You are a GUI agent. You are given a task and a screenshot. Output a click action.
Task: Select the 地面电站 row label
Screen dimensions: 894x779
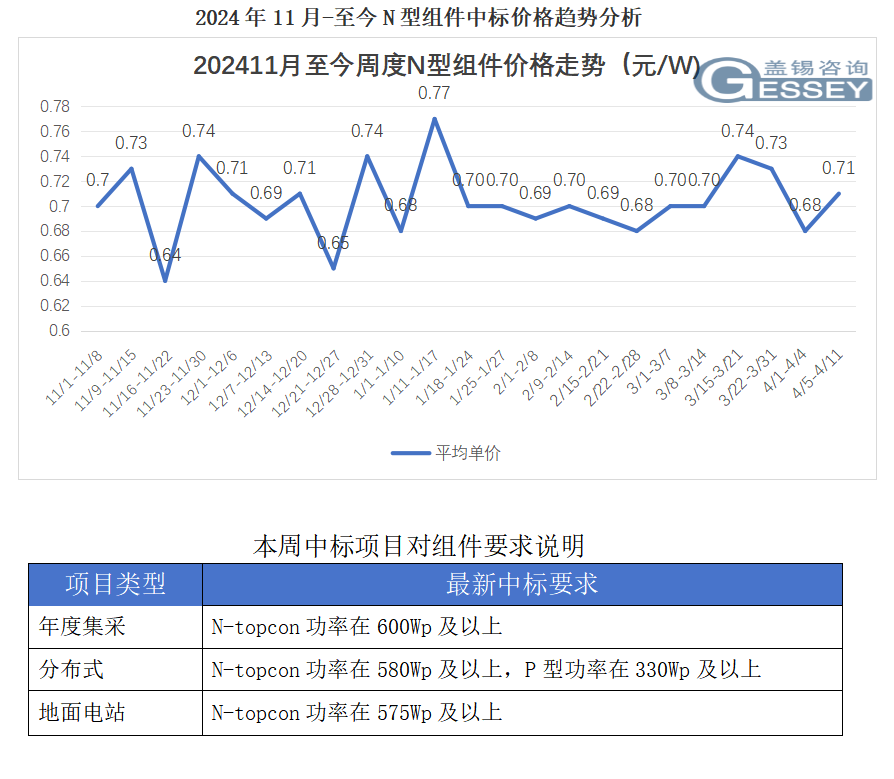pos(83,713)
